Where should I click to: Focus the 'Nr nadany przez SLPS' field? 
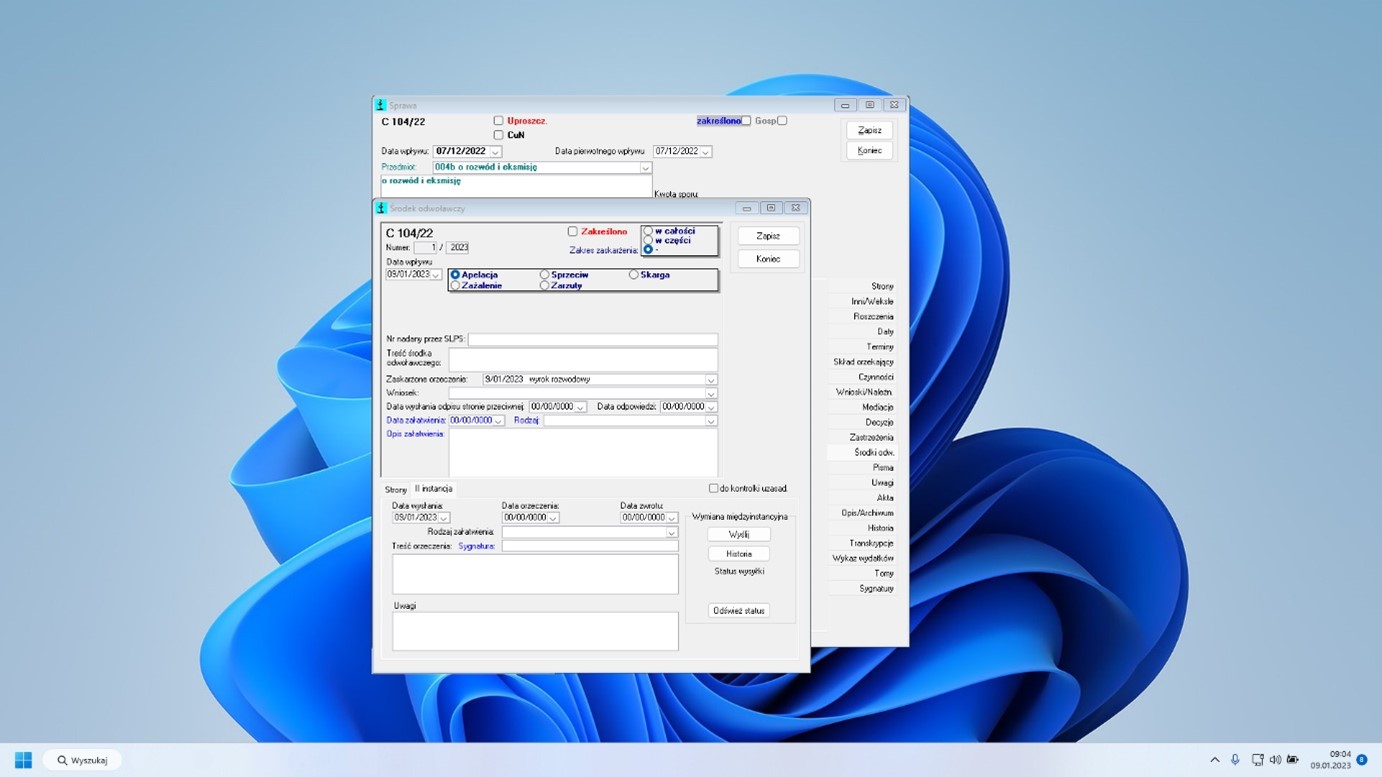pyautogui.click(x=593, y=340)
